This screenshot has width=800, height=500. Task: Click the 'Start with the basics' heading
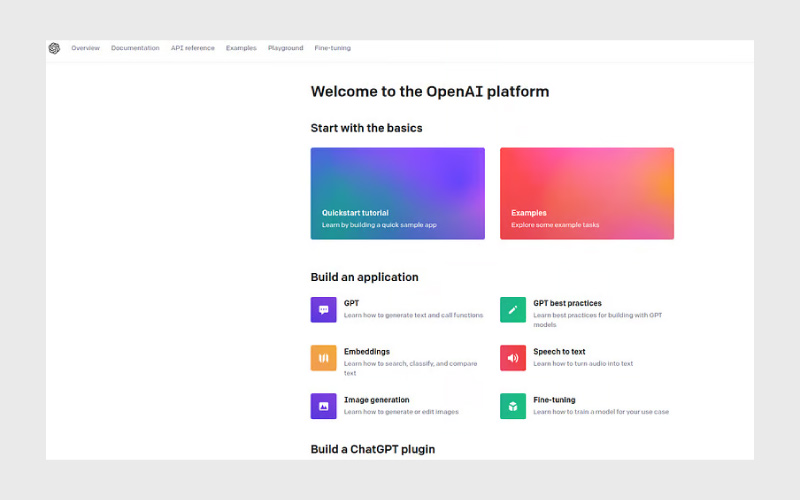tap(366, 128)
